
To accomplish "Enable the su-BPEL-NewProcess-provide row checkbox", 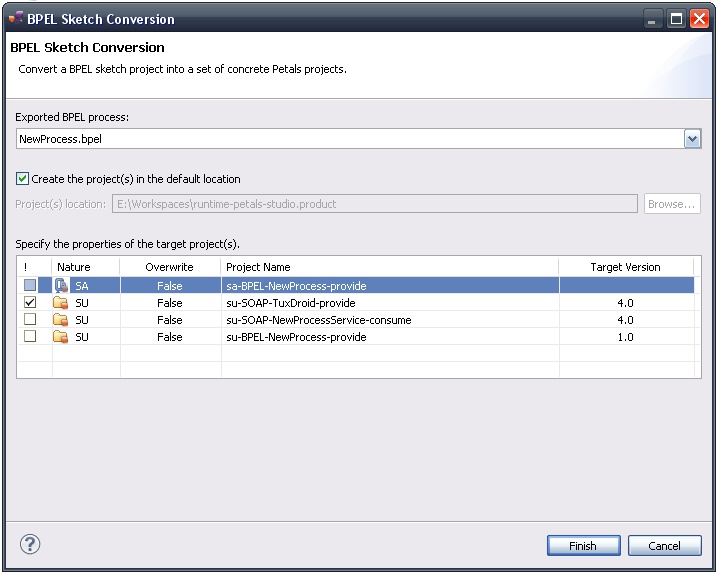I will (x=30, y=337).
